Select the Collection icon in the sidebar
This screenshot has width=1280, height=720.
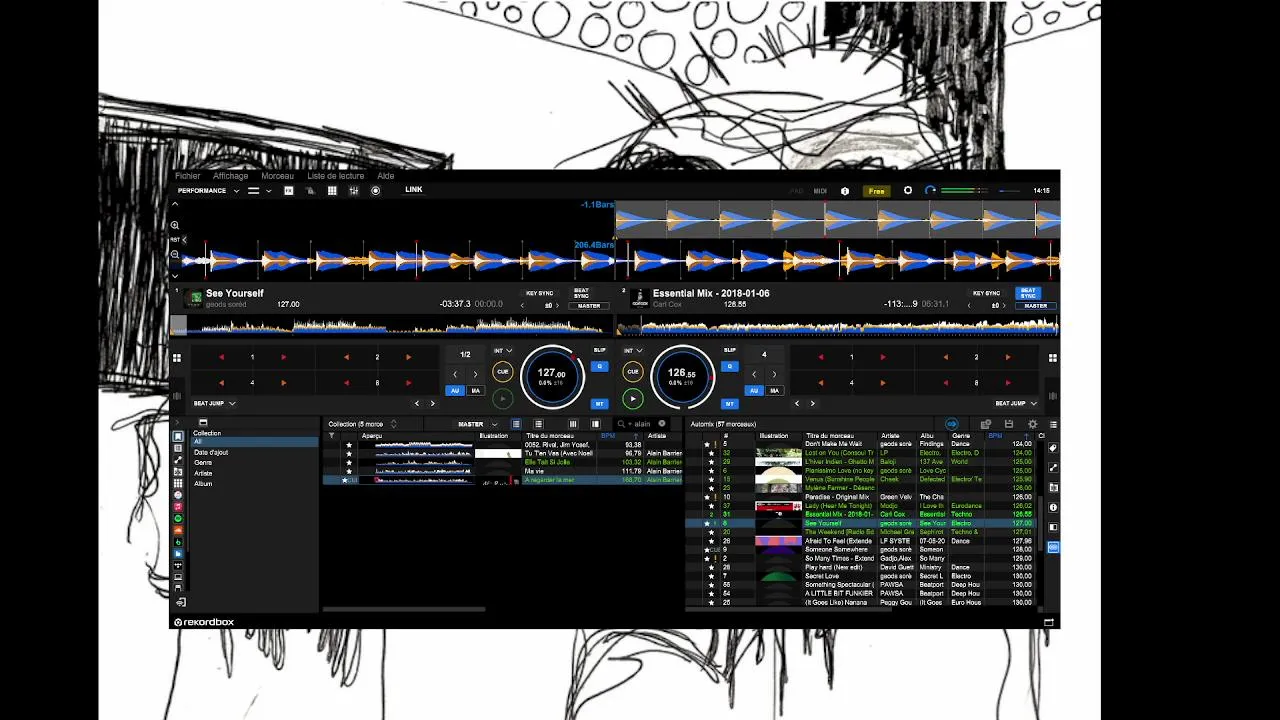[178, 436]
